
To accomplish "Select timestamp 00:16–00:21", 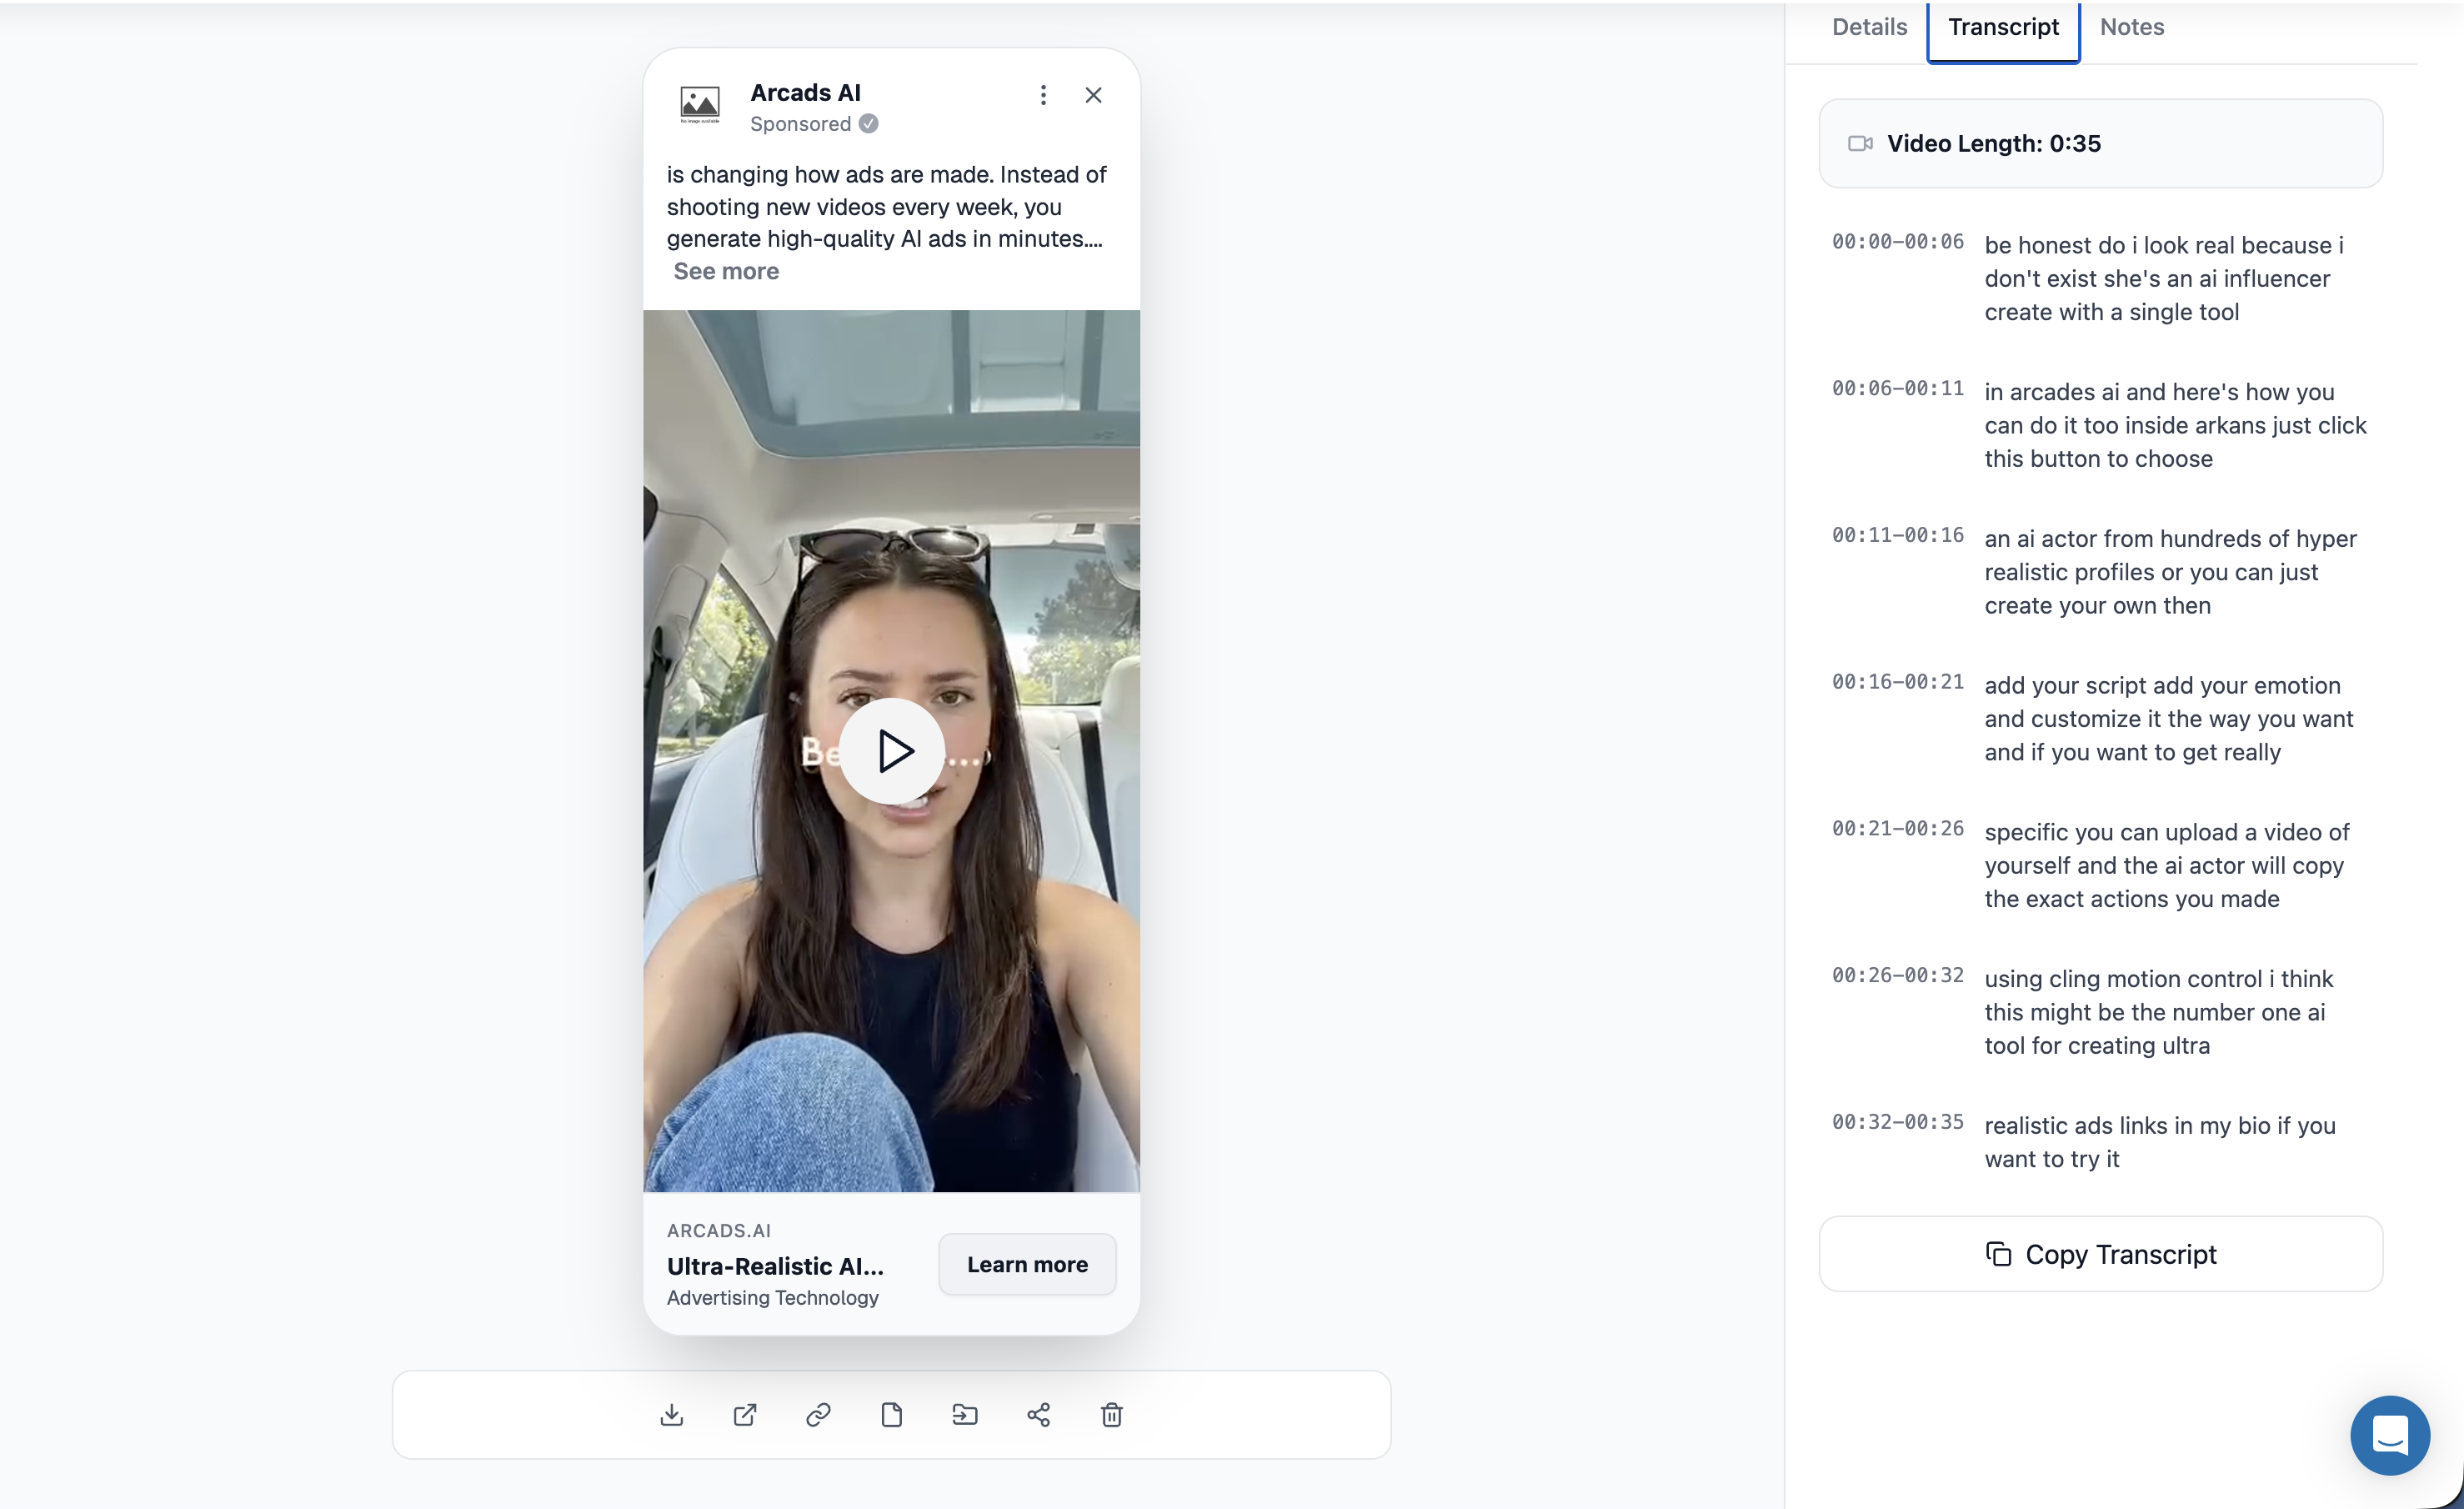I will pyautogui.click(x=1897, y=682).
